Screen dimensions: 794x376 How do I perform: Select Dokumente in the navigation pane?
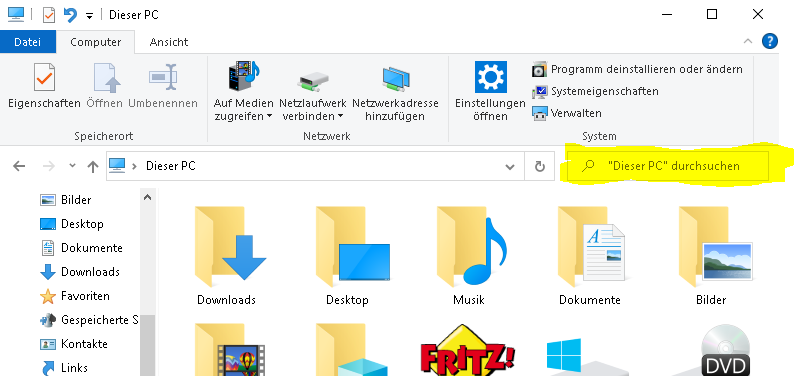tap(82, 248)
